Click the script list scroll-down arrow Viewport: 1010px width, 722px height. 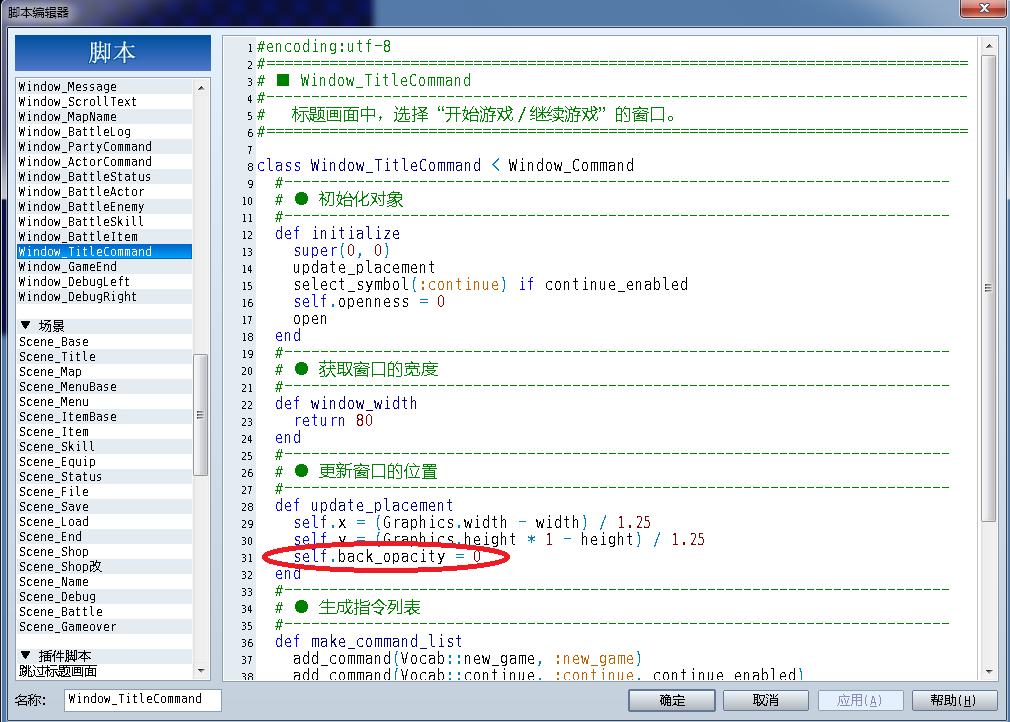[x=201, y=670]
